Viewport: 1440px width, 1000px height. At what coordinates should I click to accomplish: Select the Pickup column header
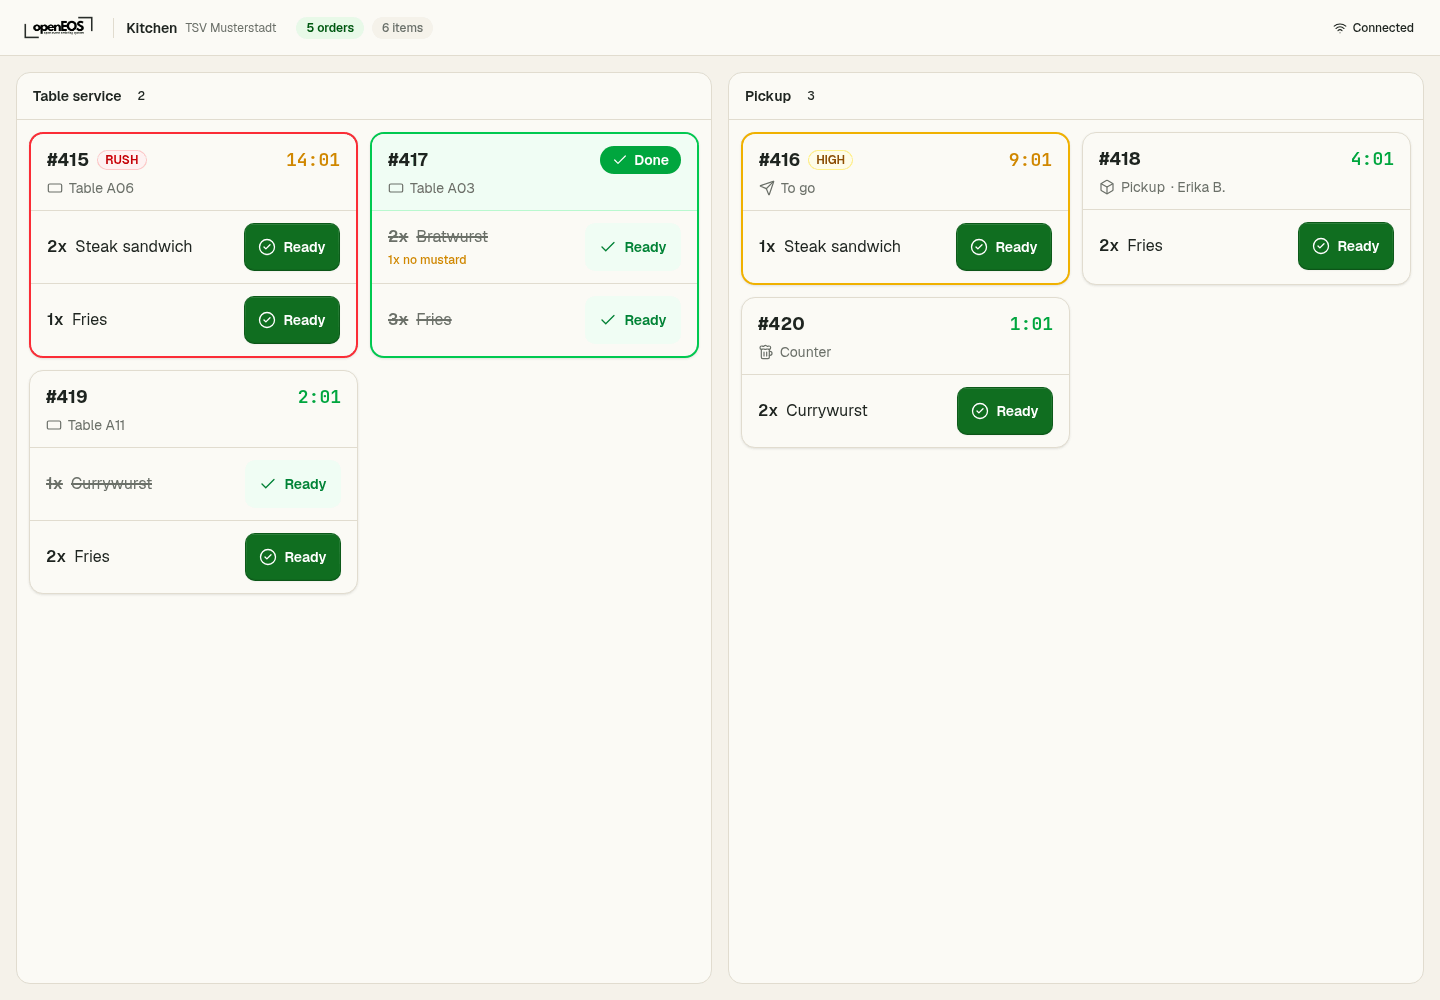pos(768,96)
